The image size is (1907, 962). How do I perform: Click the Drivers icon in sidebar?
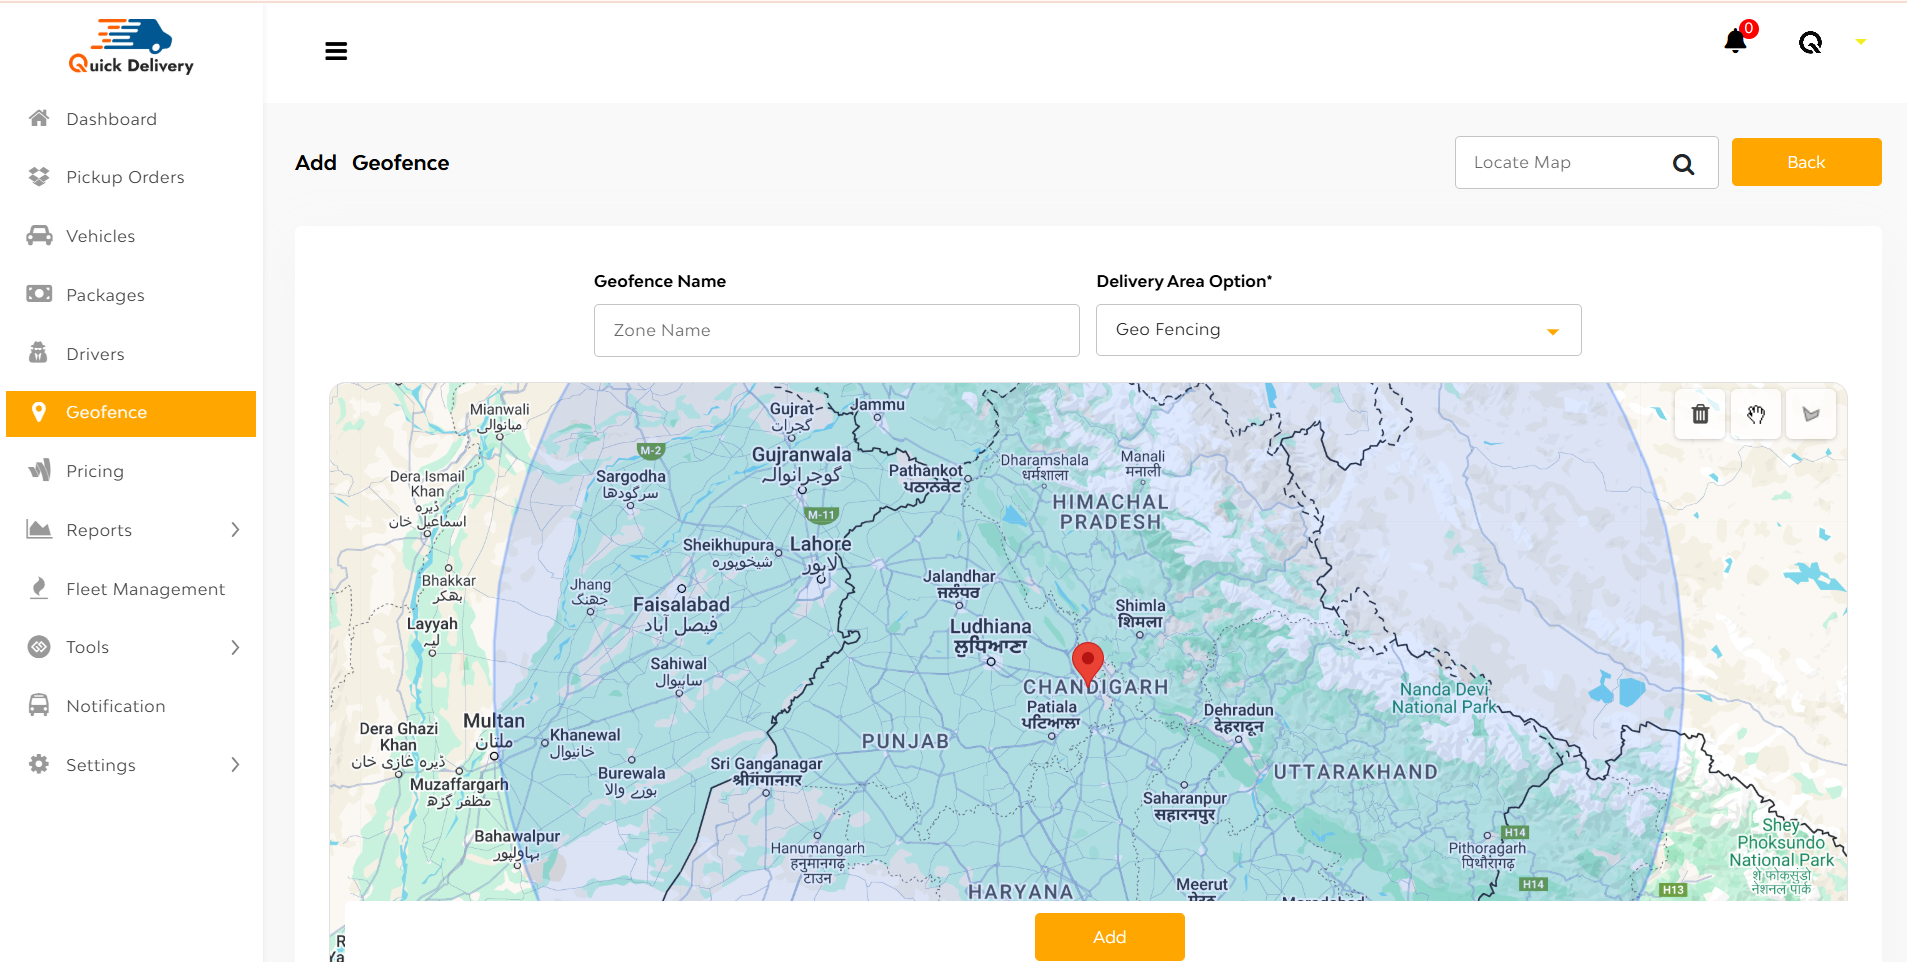click(39, 352)
